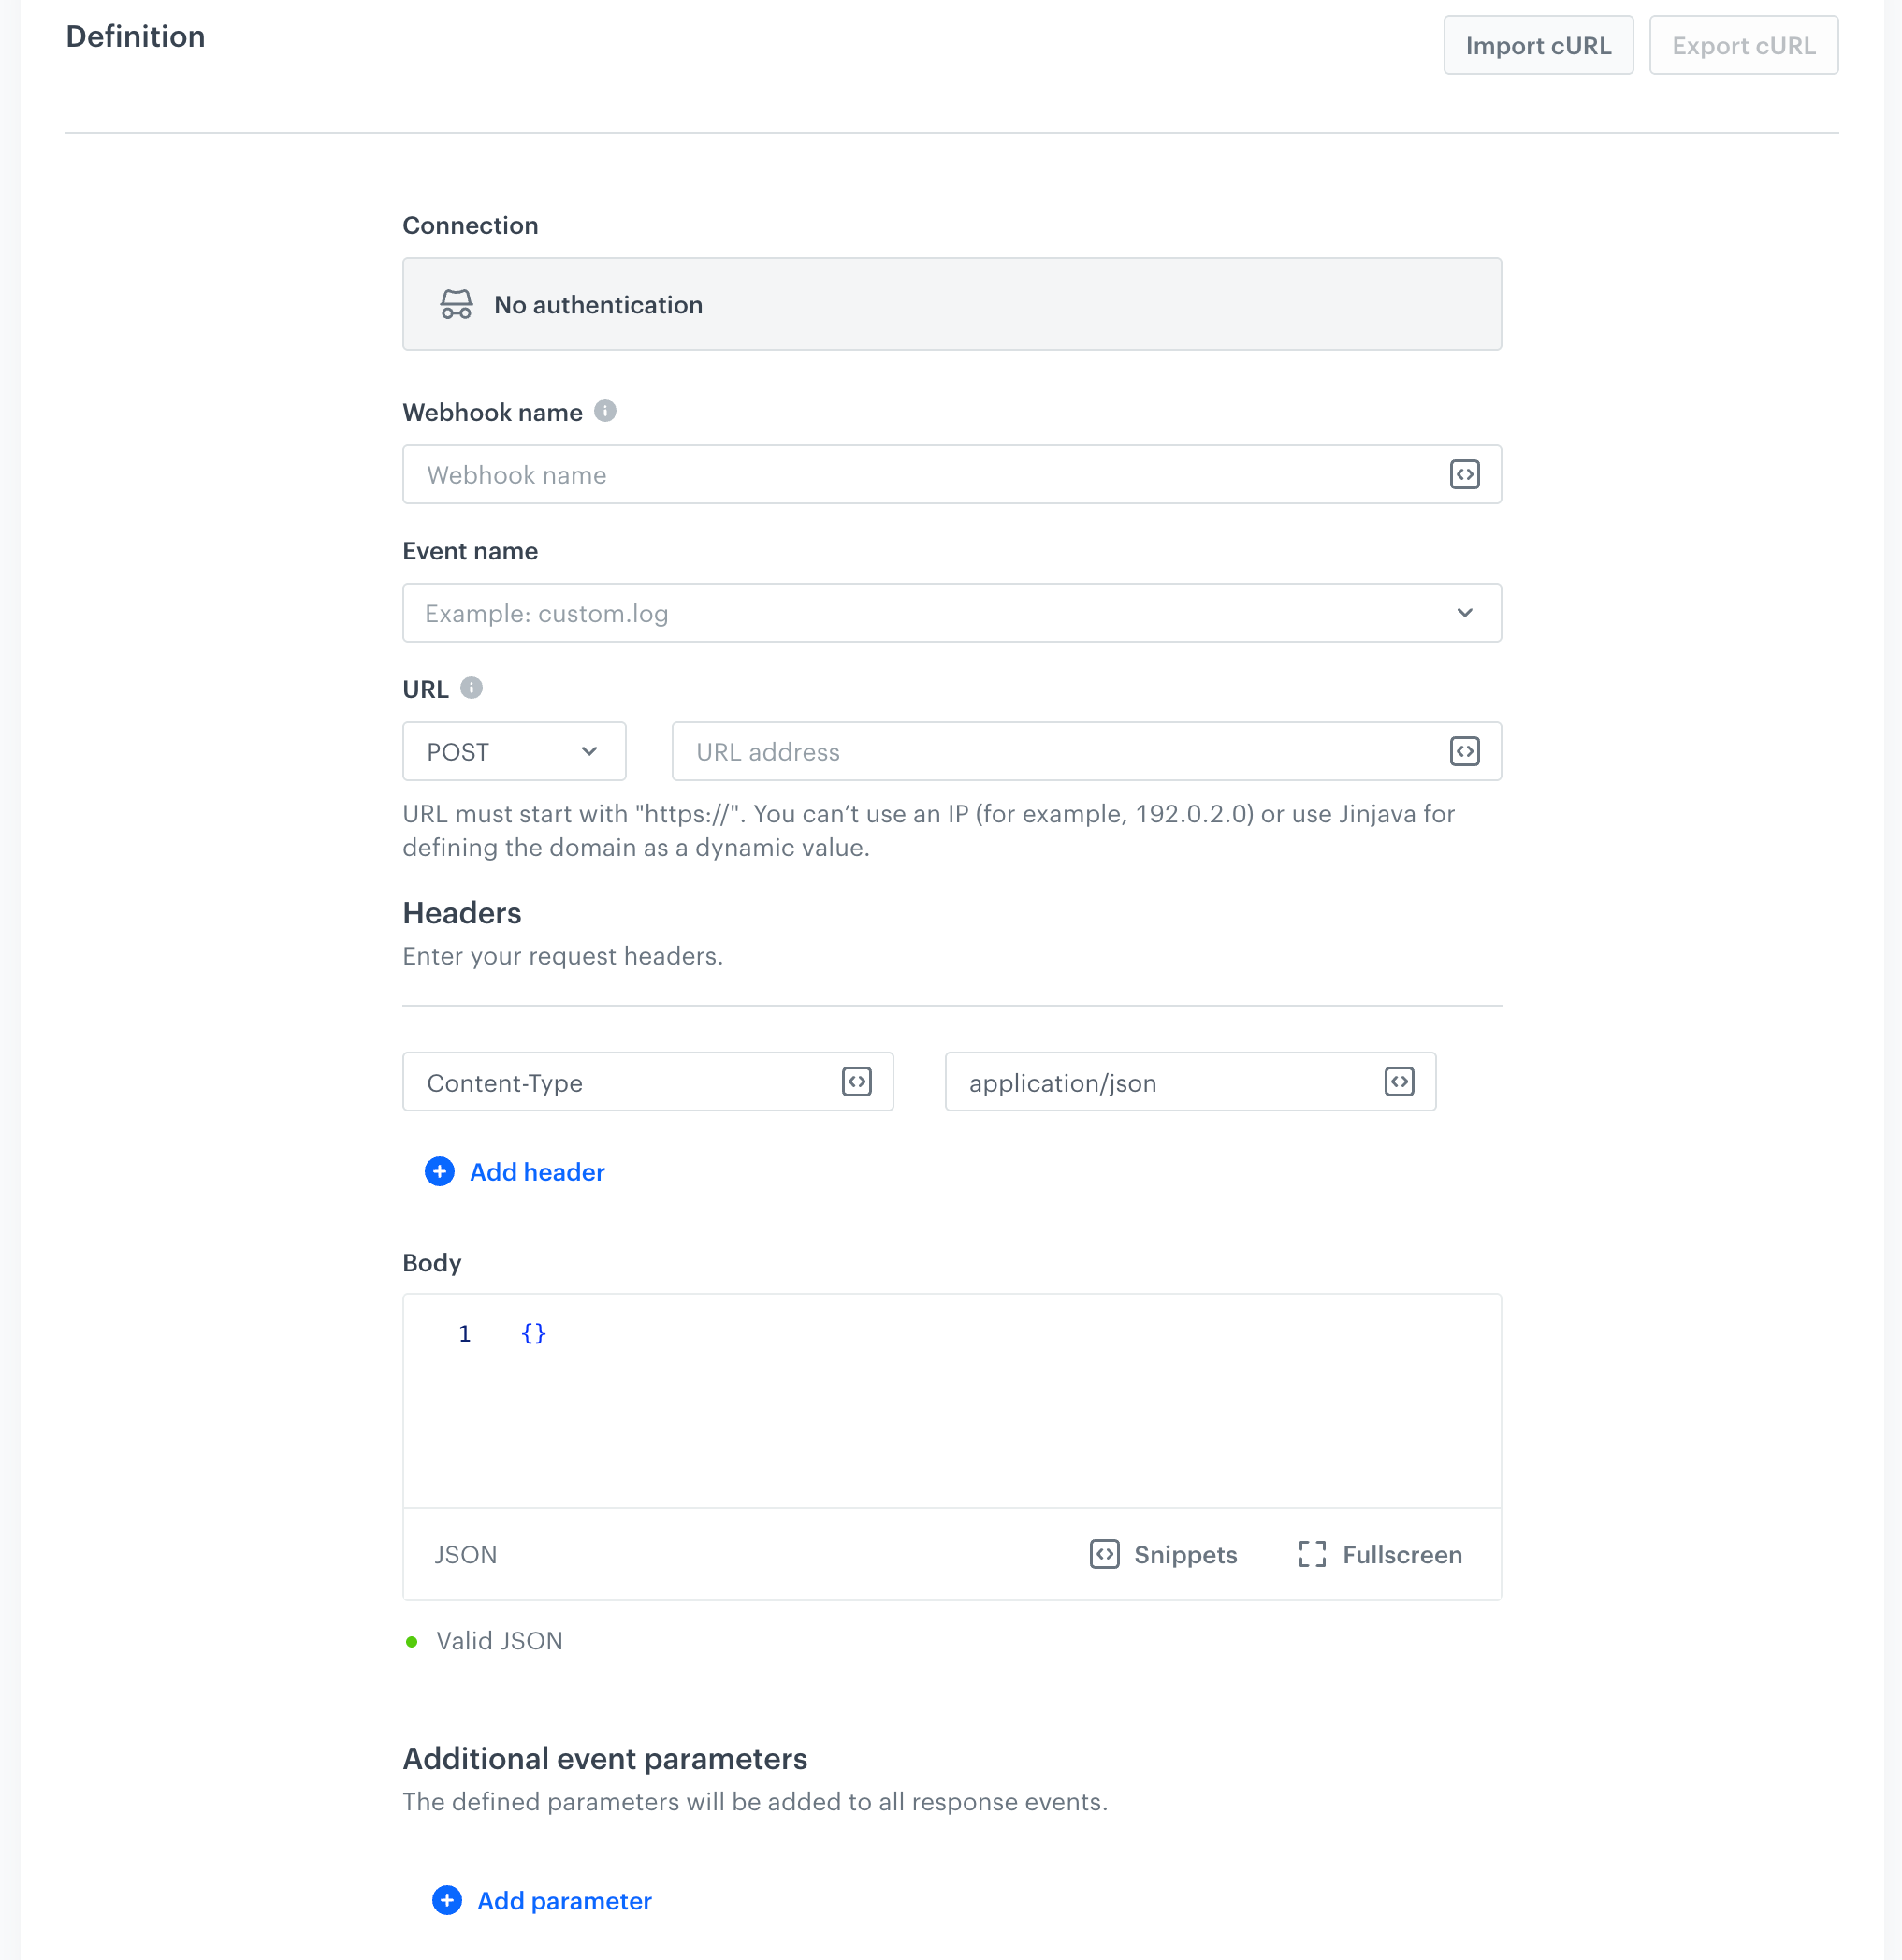Click the snippet icon in URL address field

(1464, 751)
